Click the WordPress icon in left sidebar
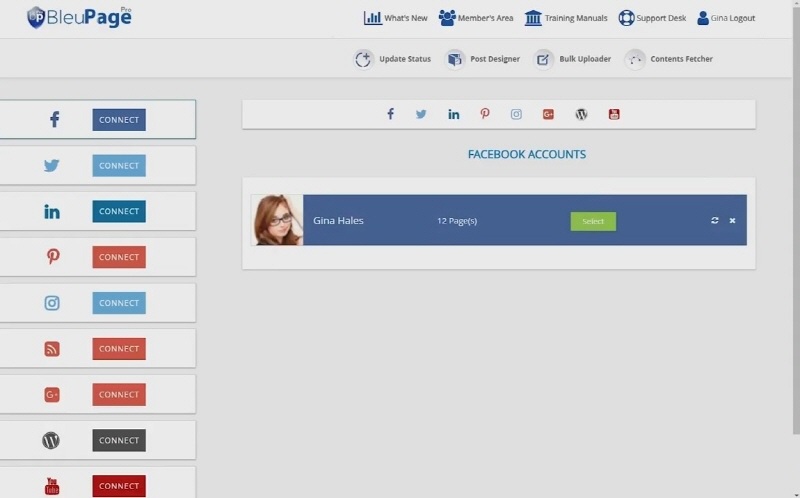The height and width of the screenshot is (498, 800). 51,440
